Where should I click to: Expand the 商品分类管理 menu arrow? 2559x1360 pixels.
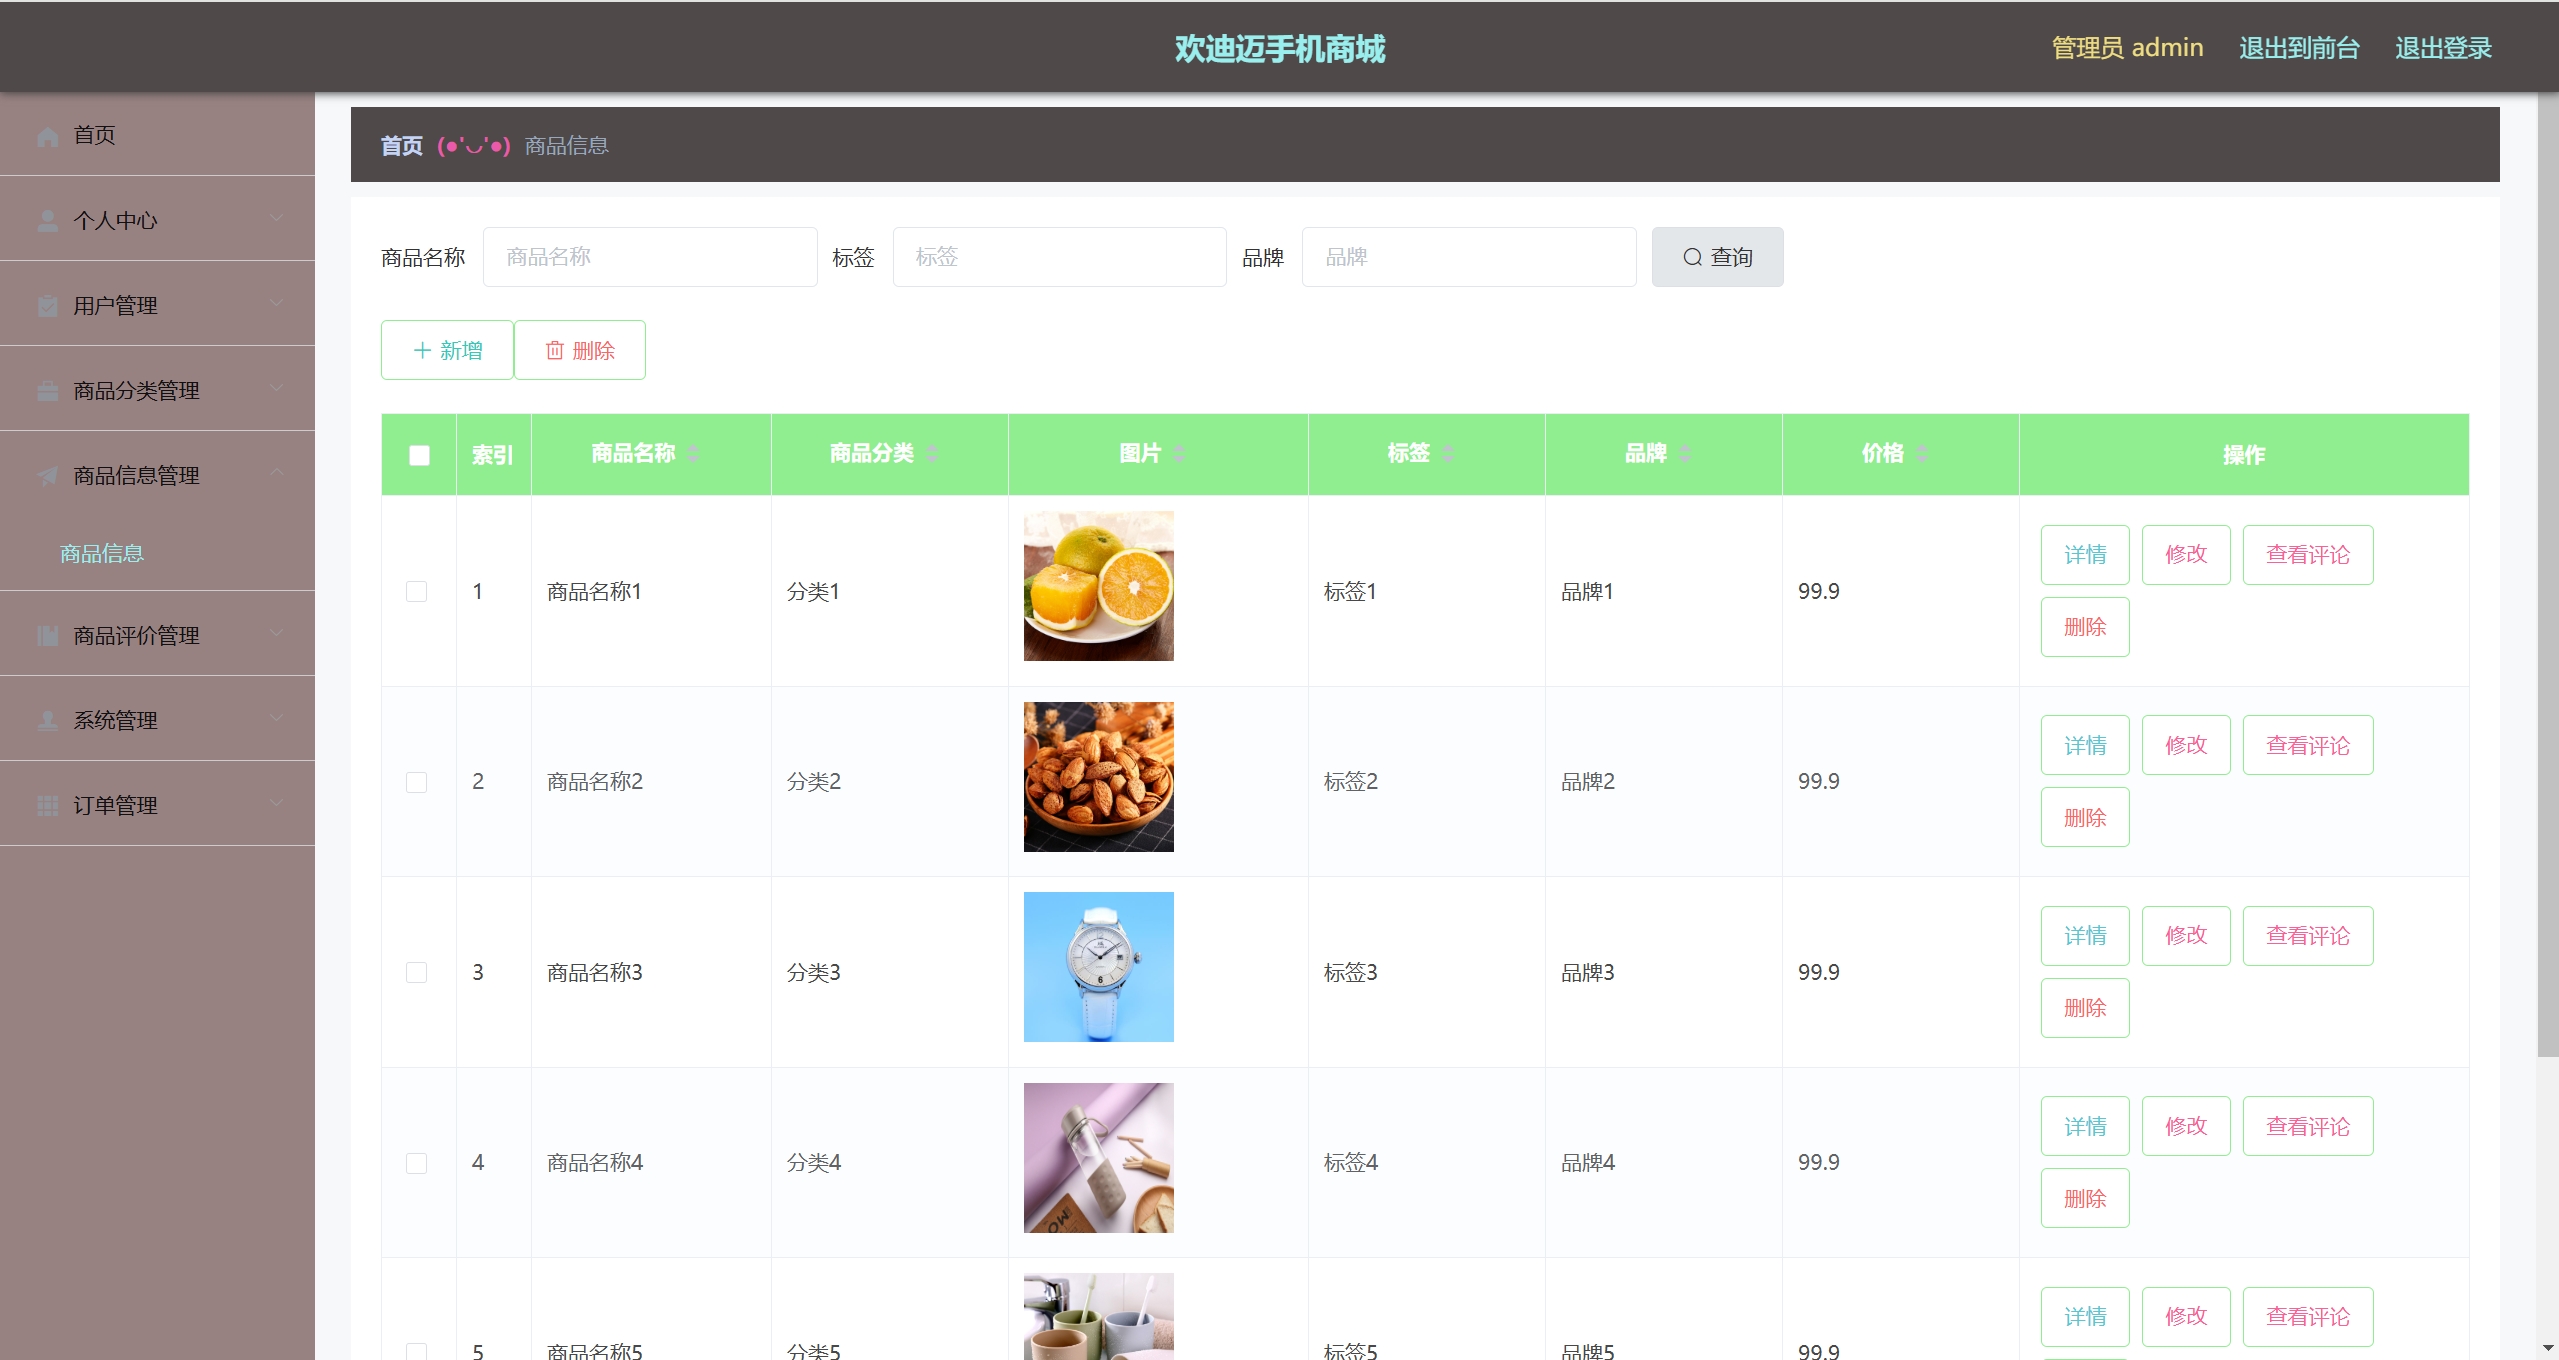[276, 387]
